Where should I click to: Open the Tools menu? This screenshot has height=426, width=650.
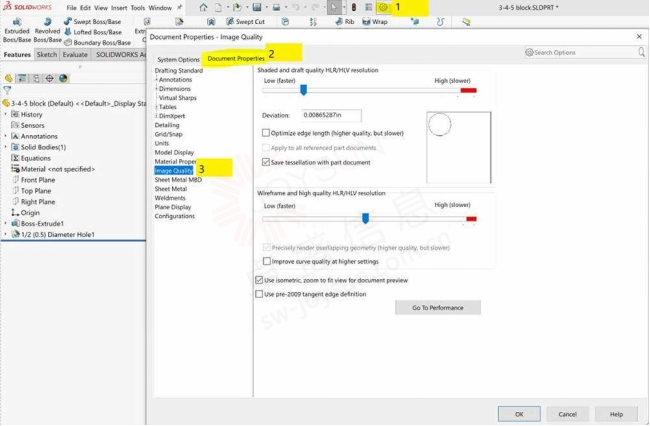pos(138,8)
